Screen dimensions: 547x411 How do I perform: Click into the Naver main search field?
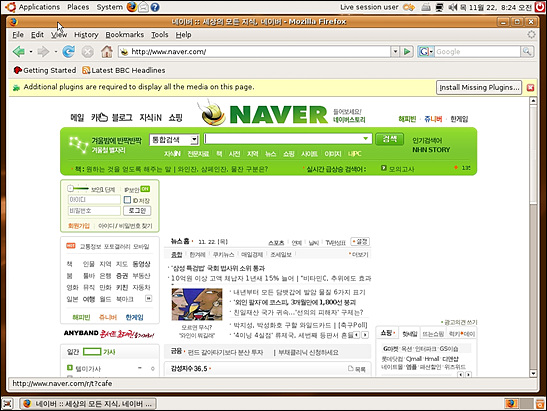(x=287, y=139)
